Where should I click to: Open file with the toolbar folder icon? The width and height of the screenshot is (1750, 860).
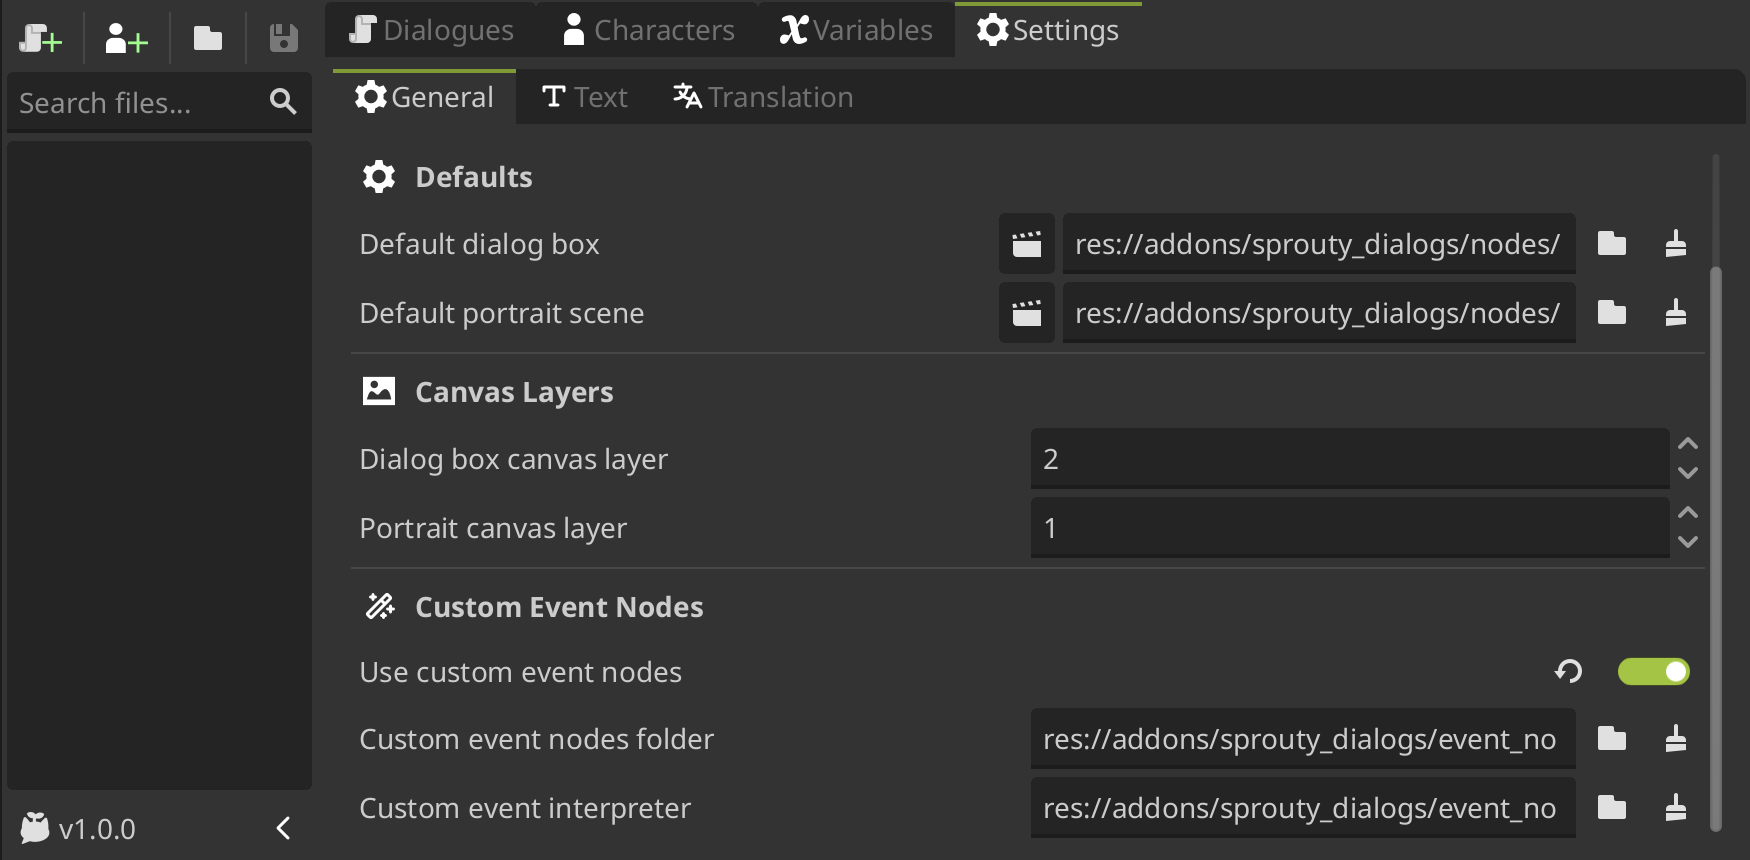[208, 39]
